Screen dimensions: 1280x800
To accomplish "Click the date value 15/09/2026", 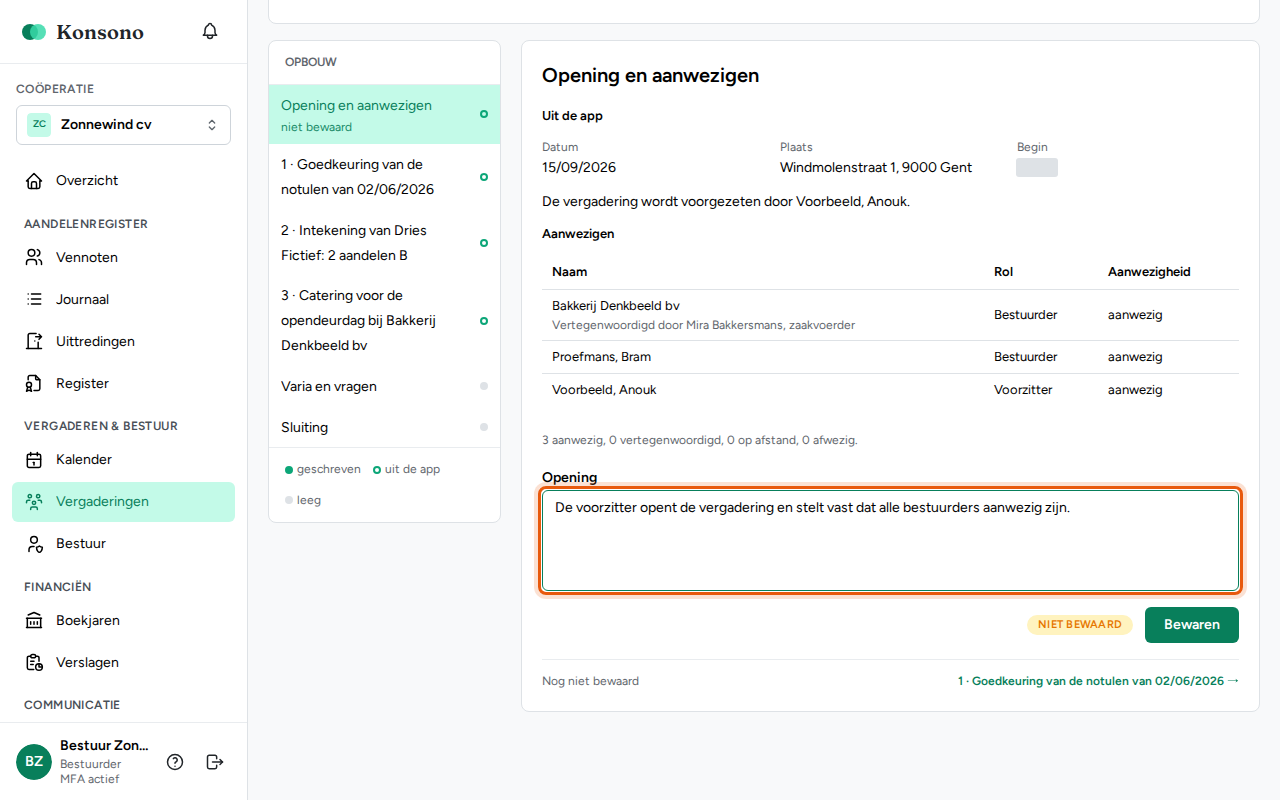I will (579, 168).
